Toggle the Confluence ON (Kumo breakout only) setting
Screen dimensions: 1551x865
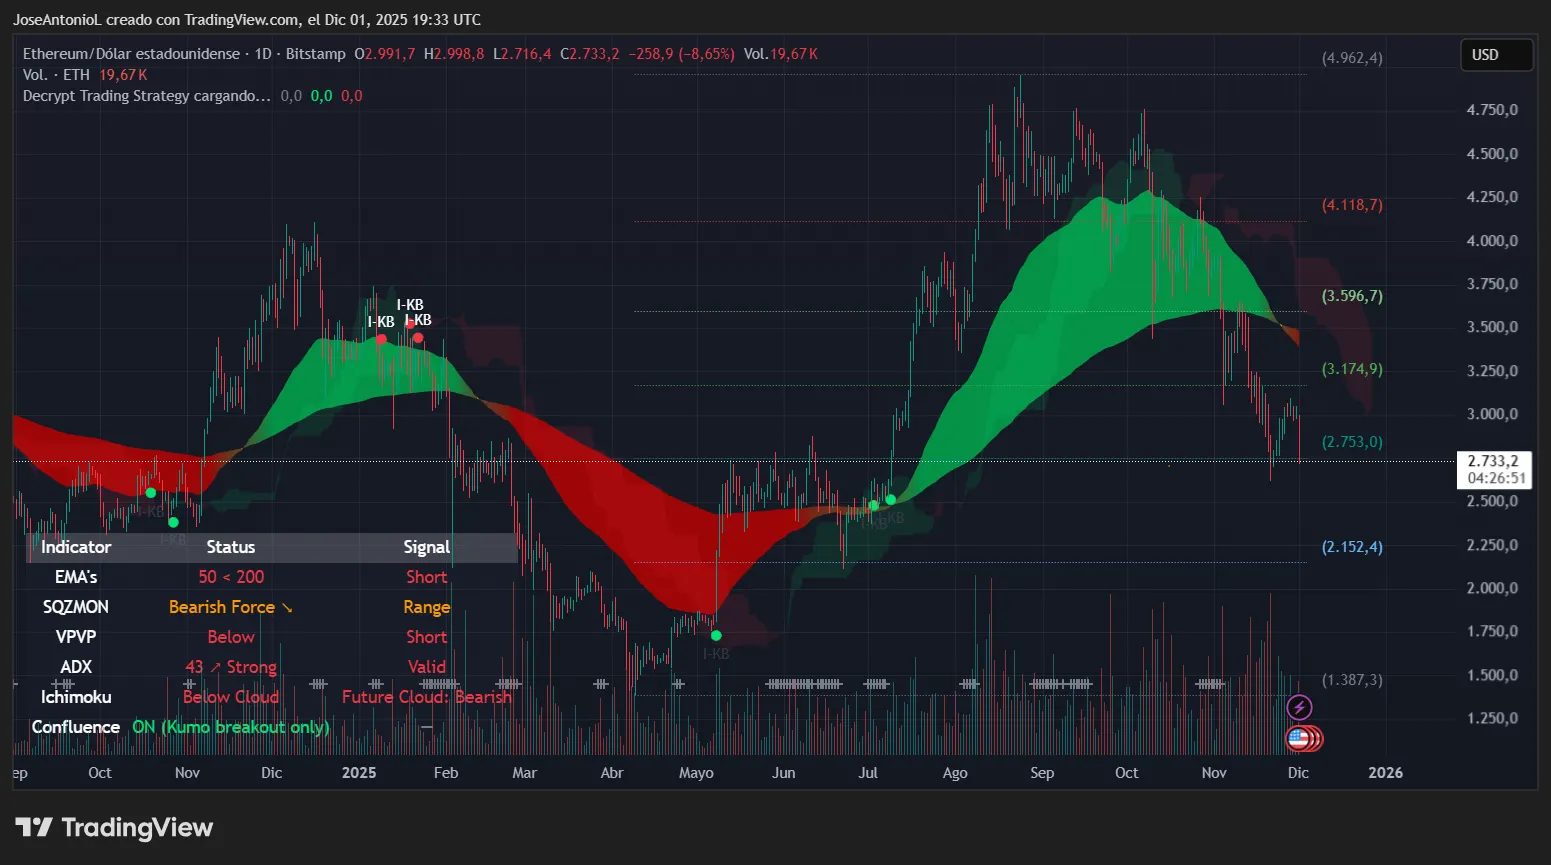coord(230,727)
